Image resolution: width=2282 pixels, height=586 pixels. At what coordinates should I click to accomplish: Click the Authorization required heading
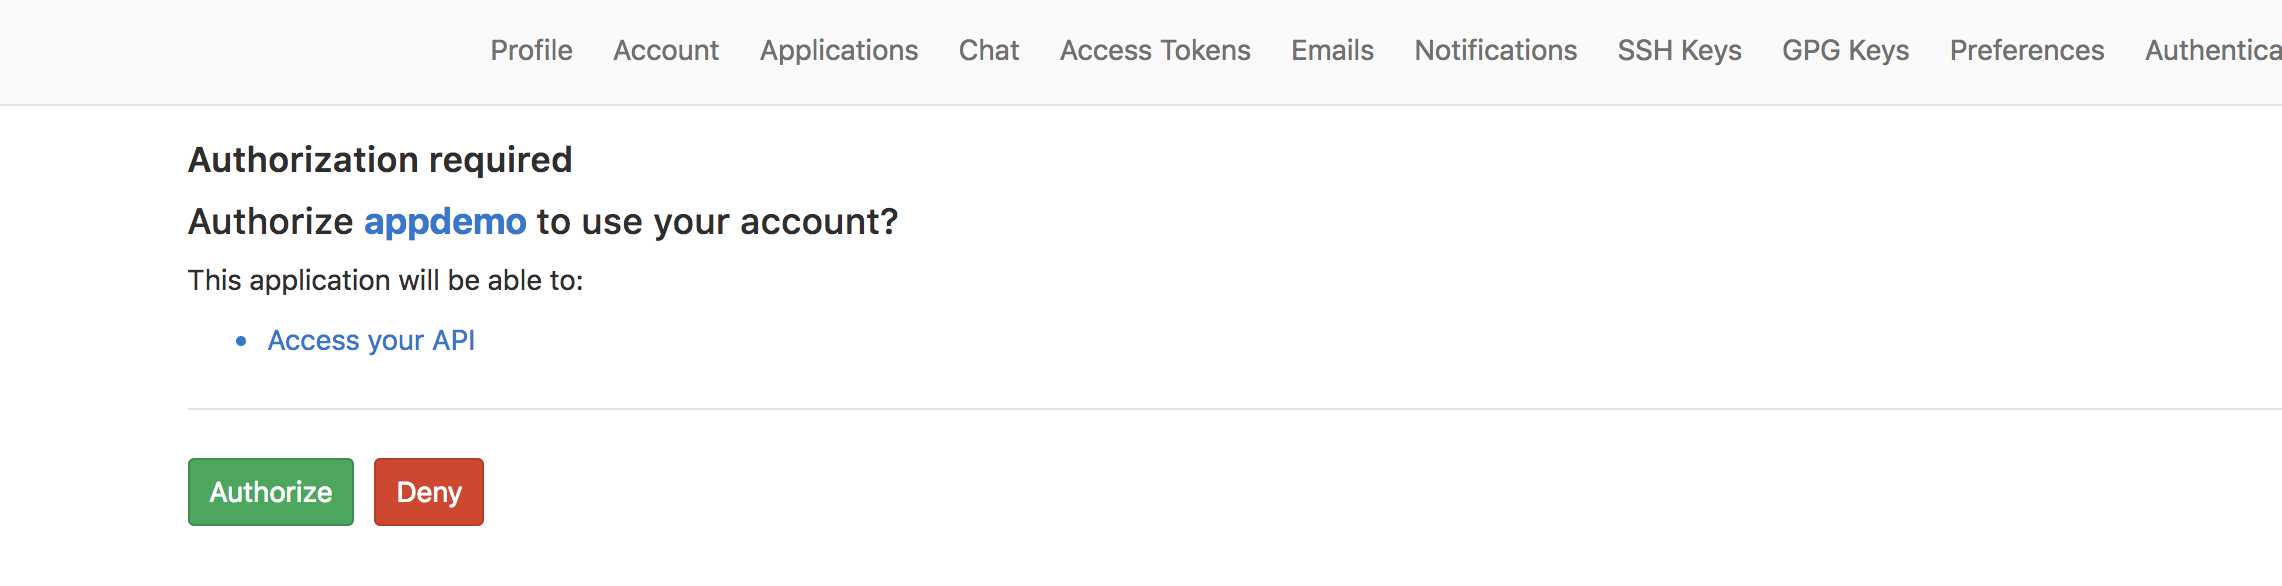pyautogui.click(x=380, y=160)
